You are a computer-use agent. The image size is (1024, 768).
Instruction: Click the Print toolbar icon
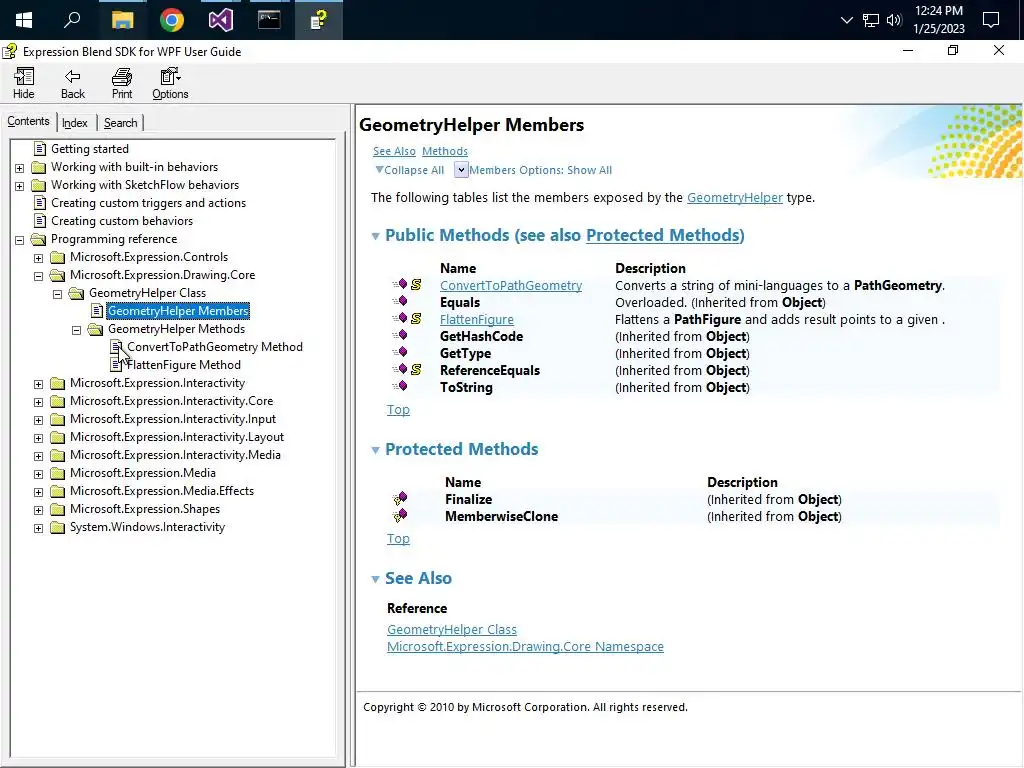click(121, 77)
